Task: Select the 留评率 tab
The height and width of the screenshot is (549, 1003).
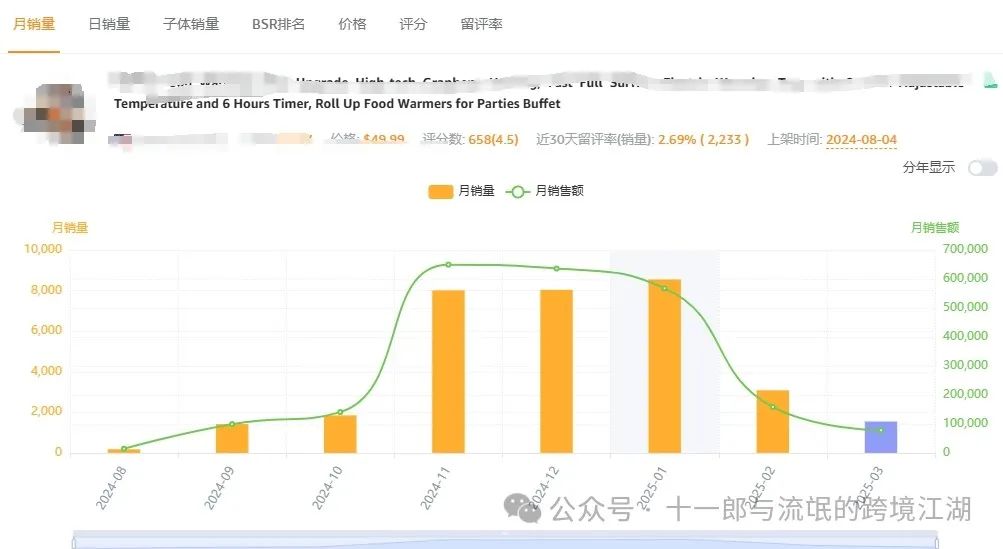Action: (x=482, y=24)
